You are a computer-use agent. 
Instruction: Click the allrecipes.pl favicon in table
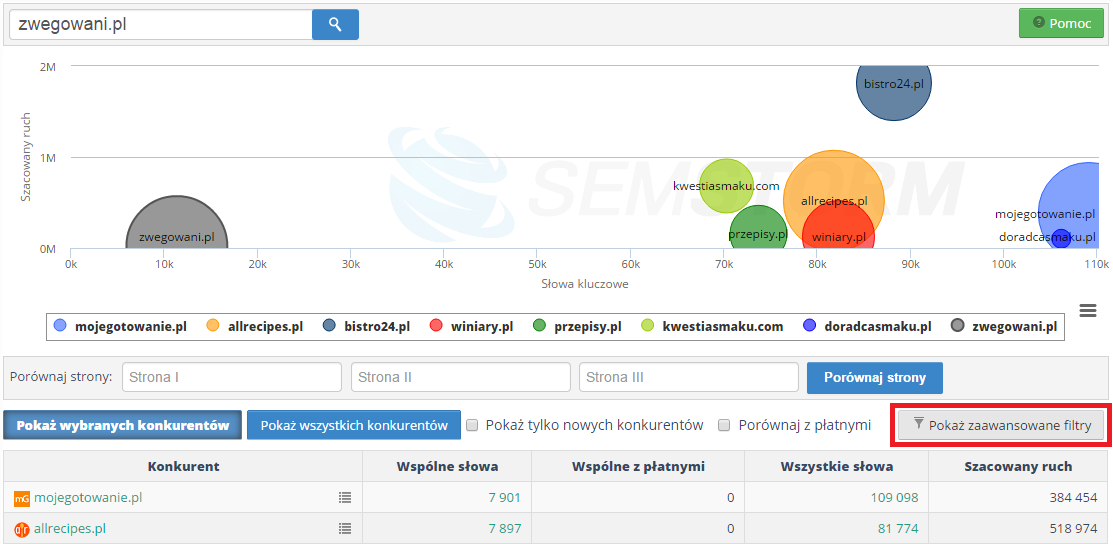21,529
